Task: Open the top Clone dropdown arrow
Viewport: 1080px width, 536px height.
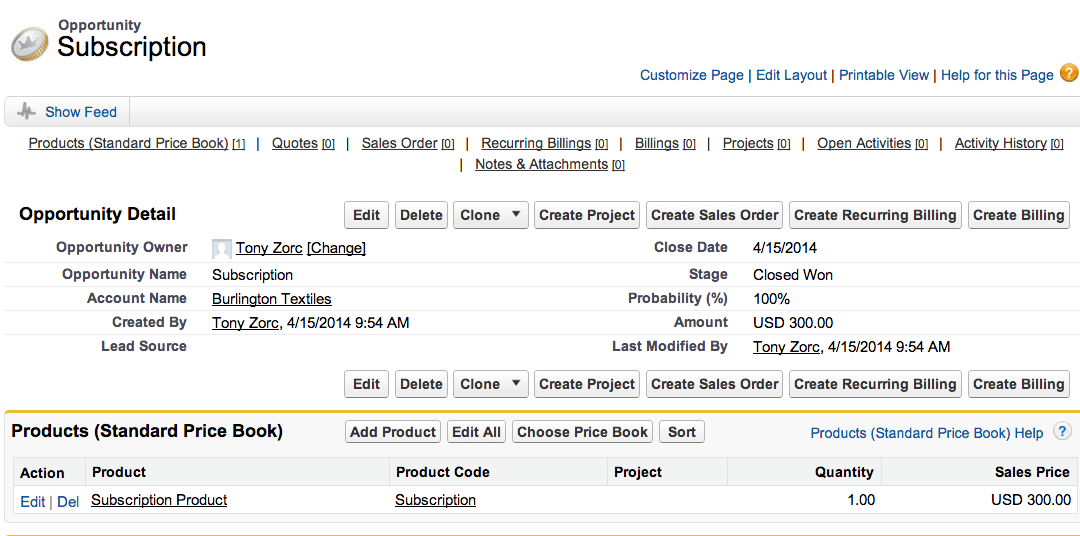Action: pos(516,215)
